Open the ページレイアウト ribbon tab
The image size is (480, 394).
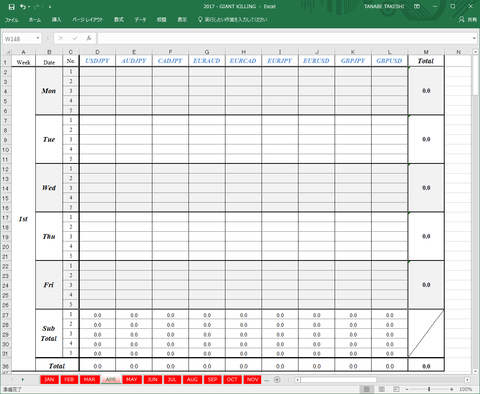click(87, 20)
